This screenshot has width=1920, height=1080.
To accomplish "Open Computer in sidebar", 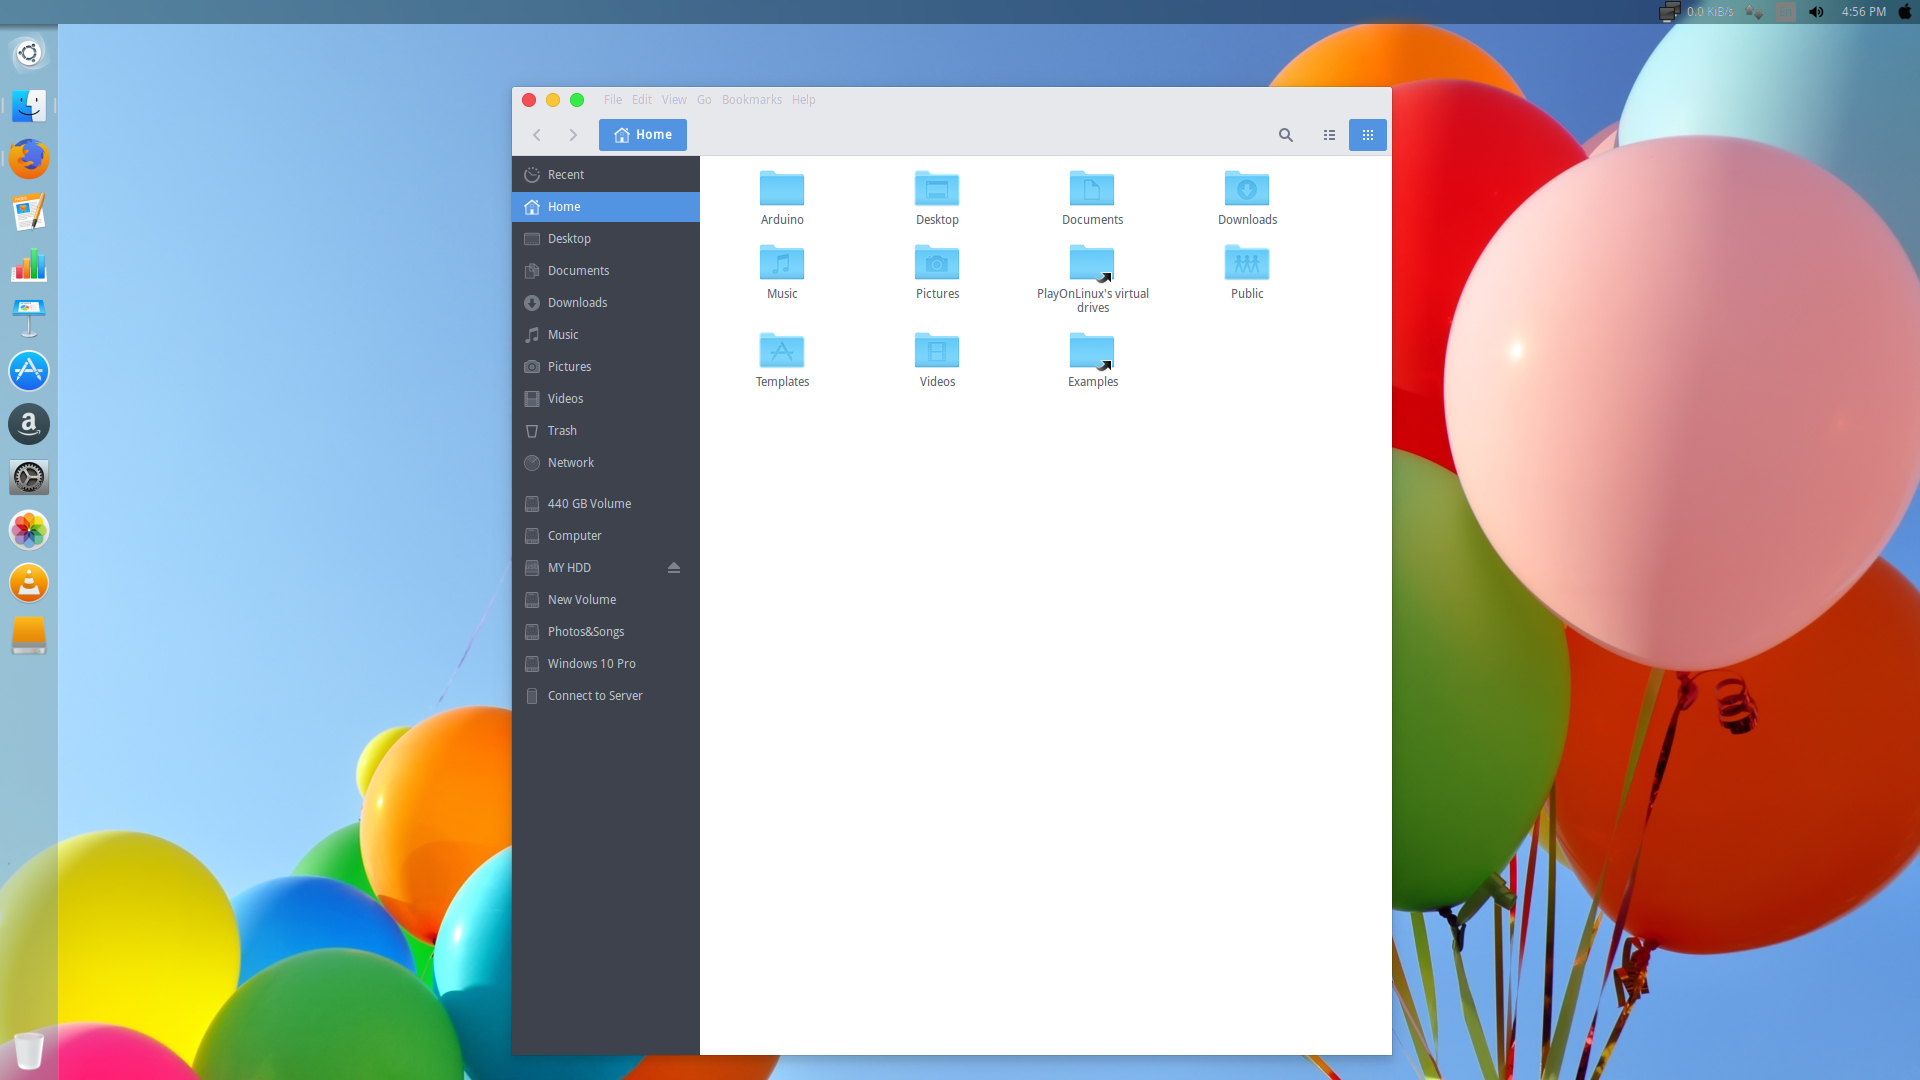I will tap(606, 536).
